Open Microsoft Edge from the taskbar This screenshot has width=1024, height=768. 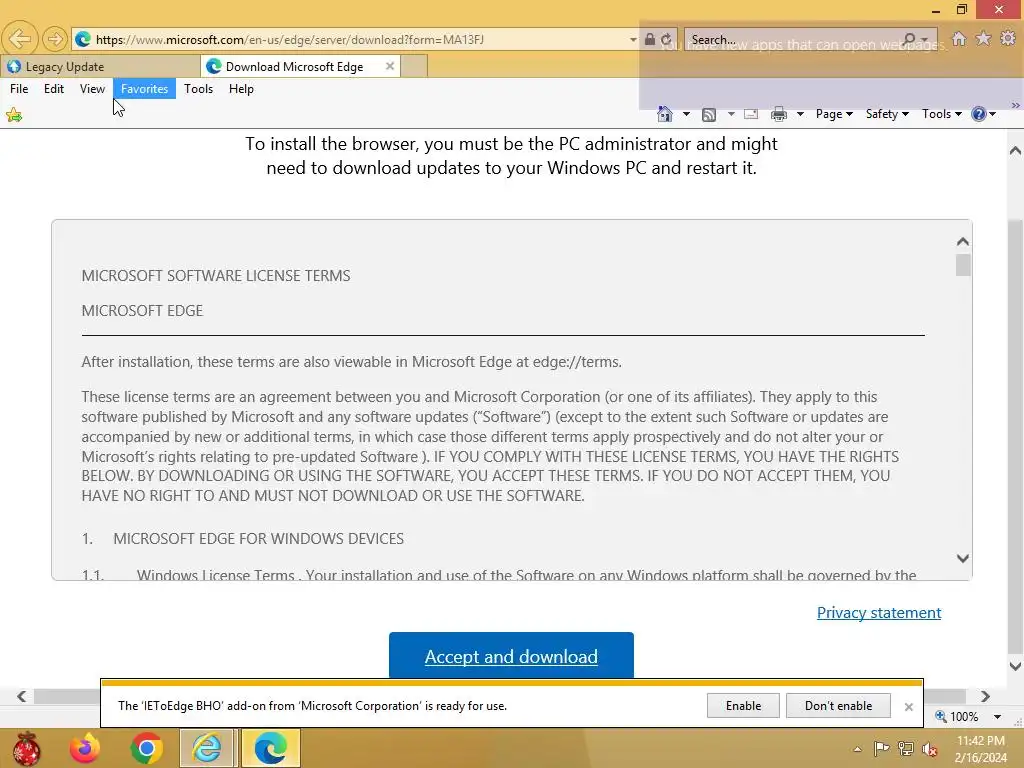click(x=270, y=748)
